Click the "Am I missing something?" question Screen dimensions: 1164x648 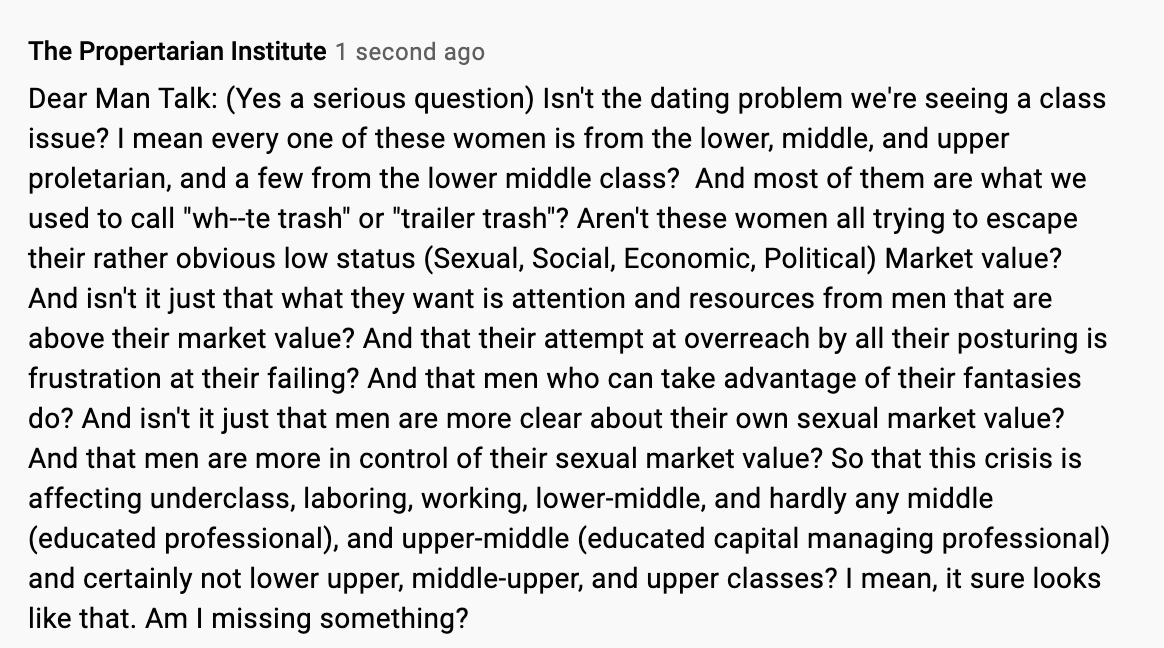[x=306, y=620]
